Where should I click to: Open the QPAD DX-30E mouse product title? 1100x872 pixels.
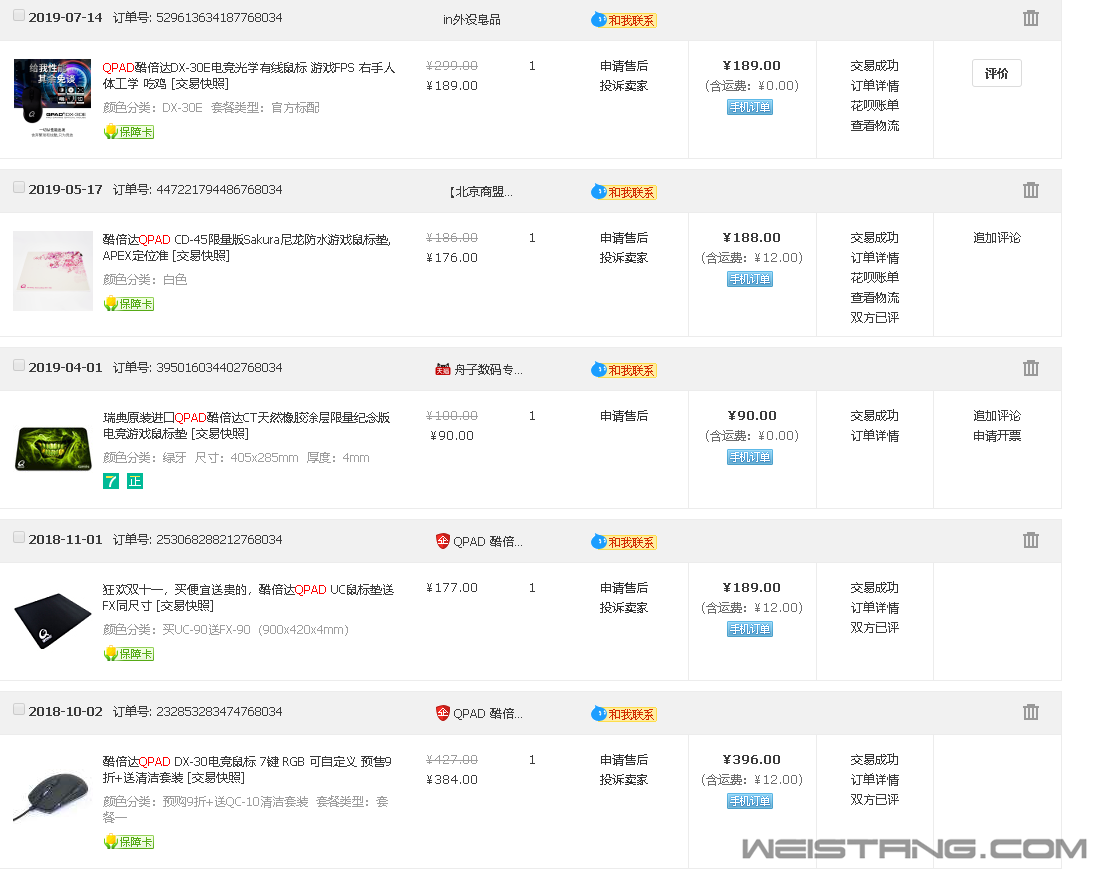[x=248, y=76]
